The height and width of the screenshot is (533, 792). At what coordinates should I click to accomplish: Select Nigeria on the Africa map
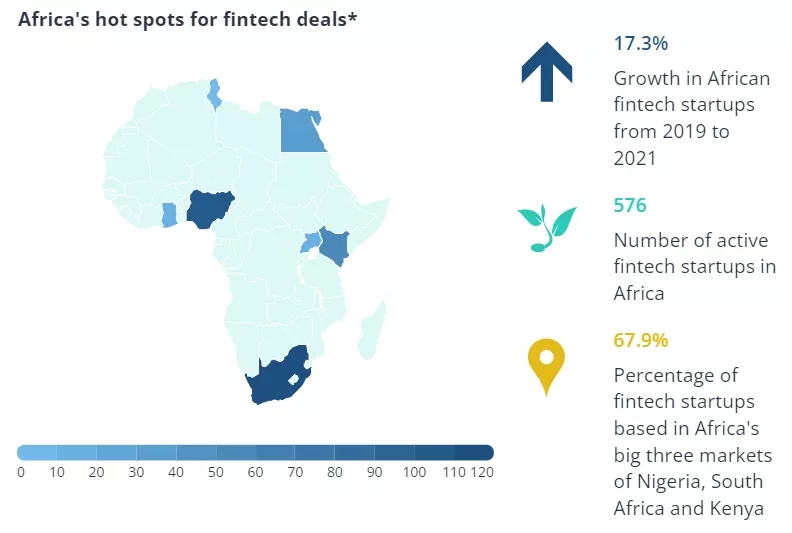211,209
